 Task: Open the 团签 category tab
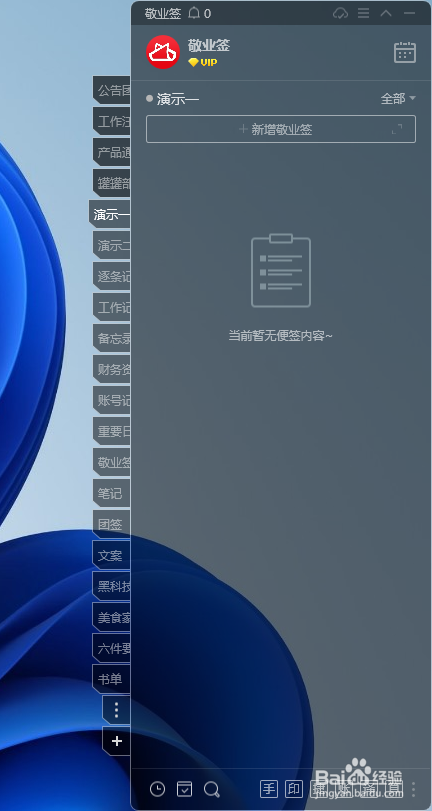pyautogui.click(x=112, y=525)
